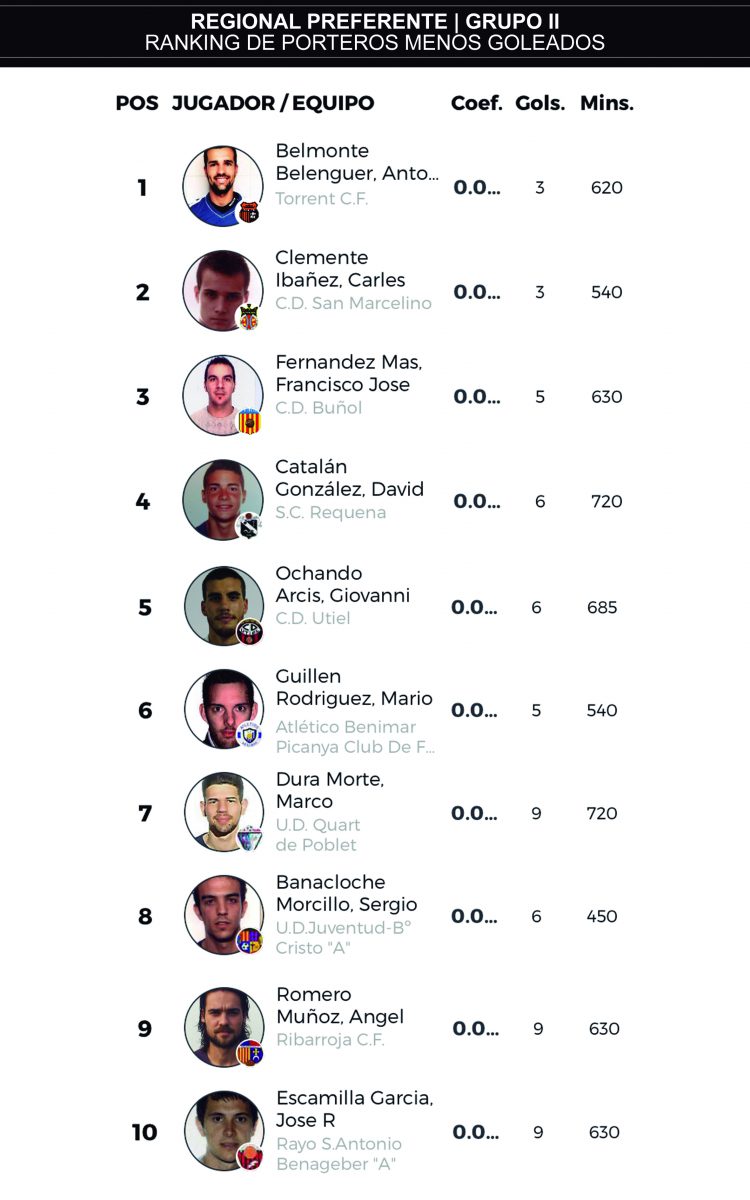The height and width of the screenshot is (1200, 750).
Task: Click Torrent C.F. club badge icon
Action: [x=249, y=212]
